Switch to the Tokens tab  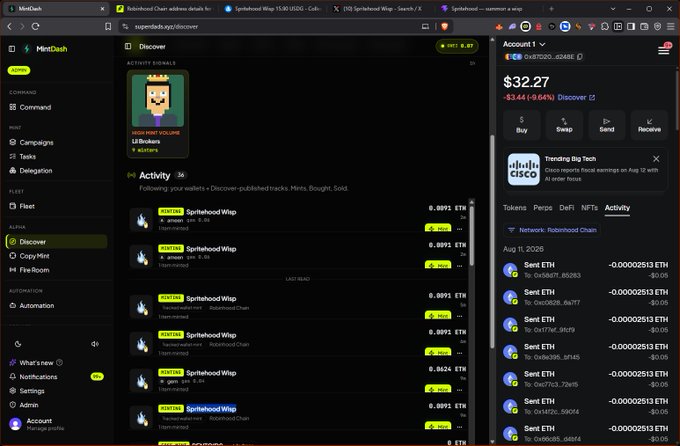pos(514,208)
